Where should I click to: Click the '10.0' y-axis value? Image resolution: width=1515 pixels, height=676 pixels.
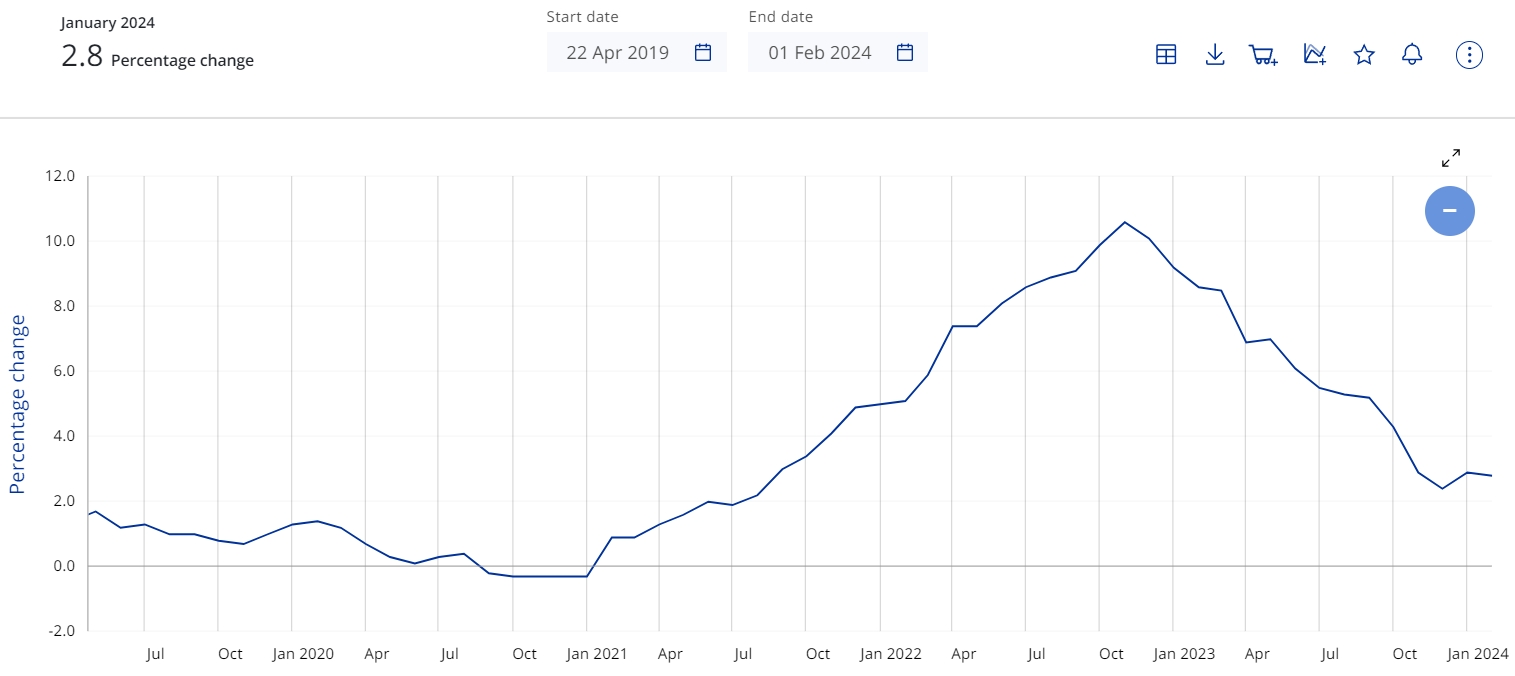point(61,242)
